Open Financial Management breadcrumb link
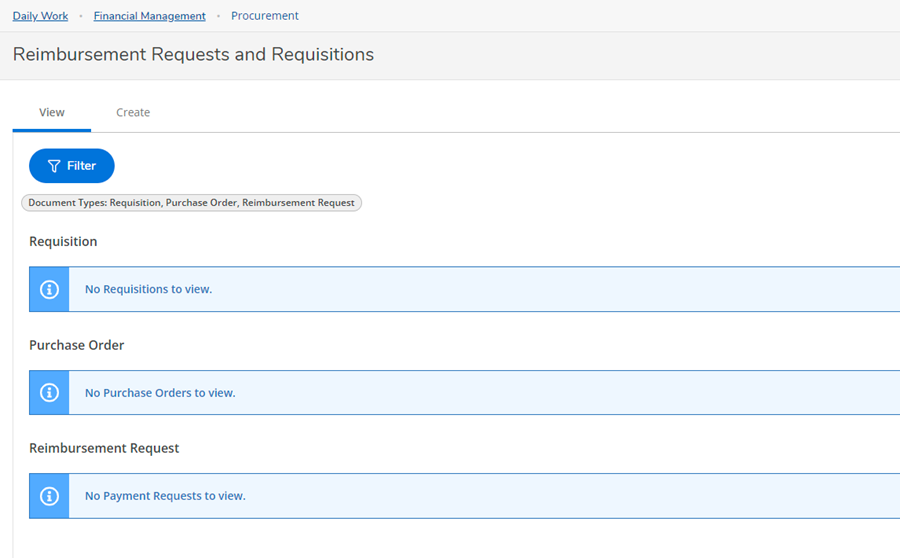900x558 pixels. coord(149,16)
